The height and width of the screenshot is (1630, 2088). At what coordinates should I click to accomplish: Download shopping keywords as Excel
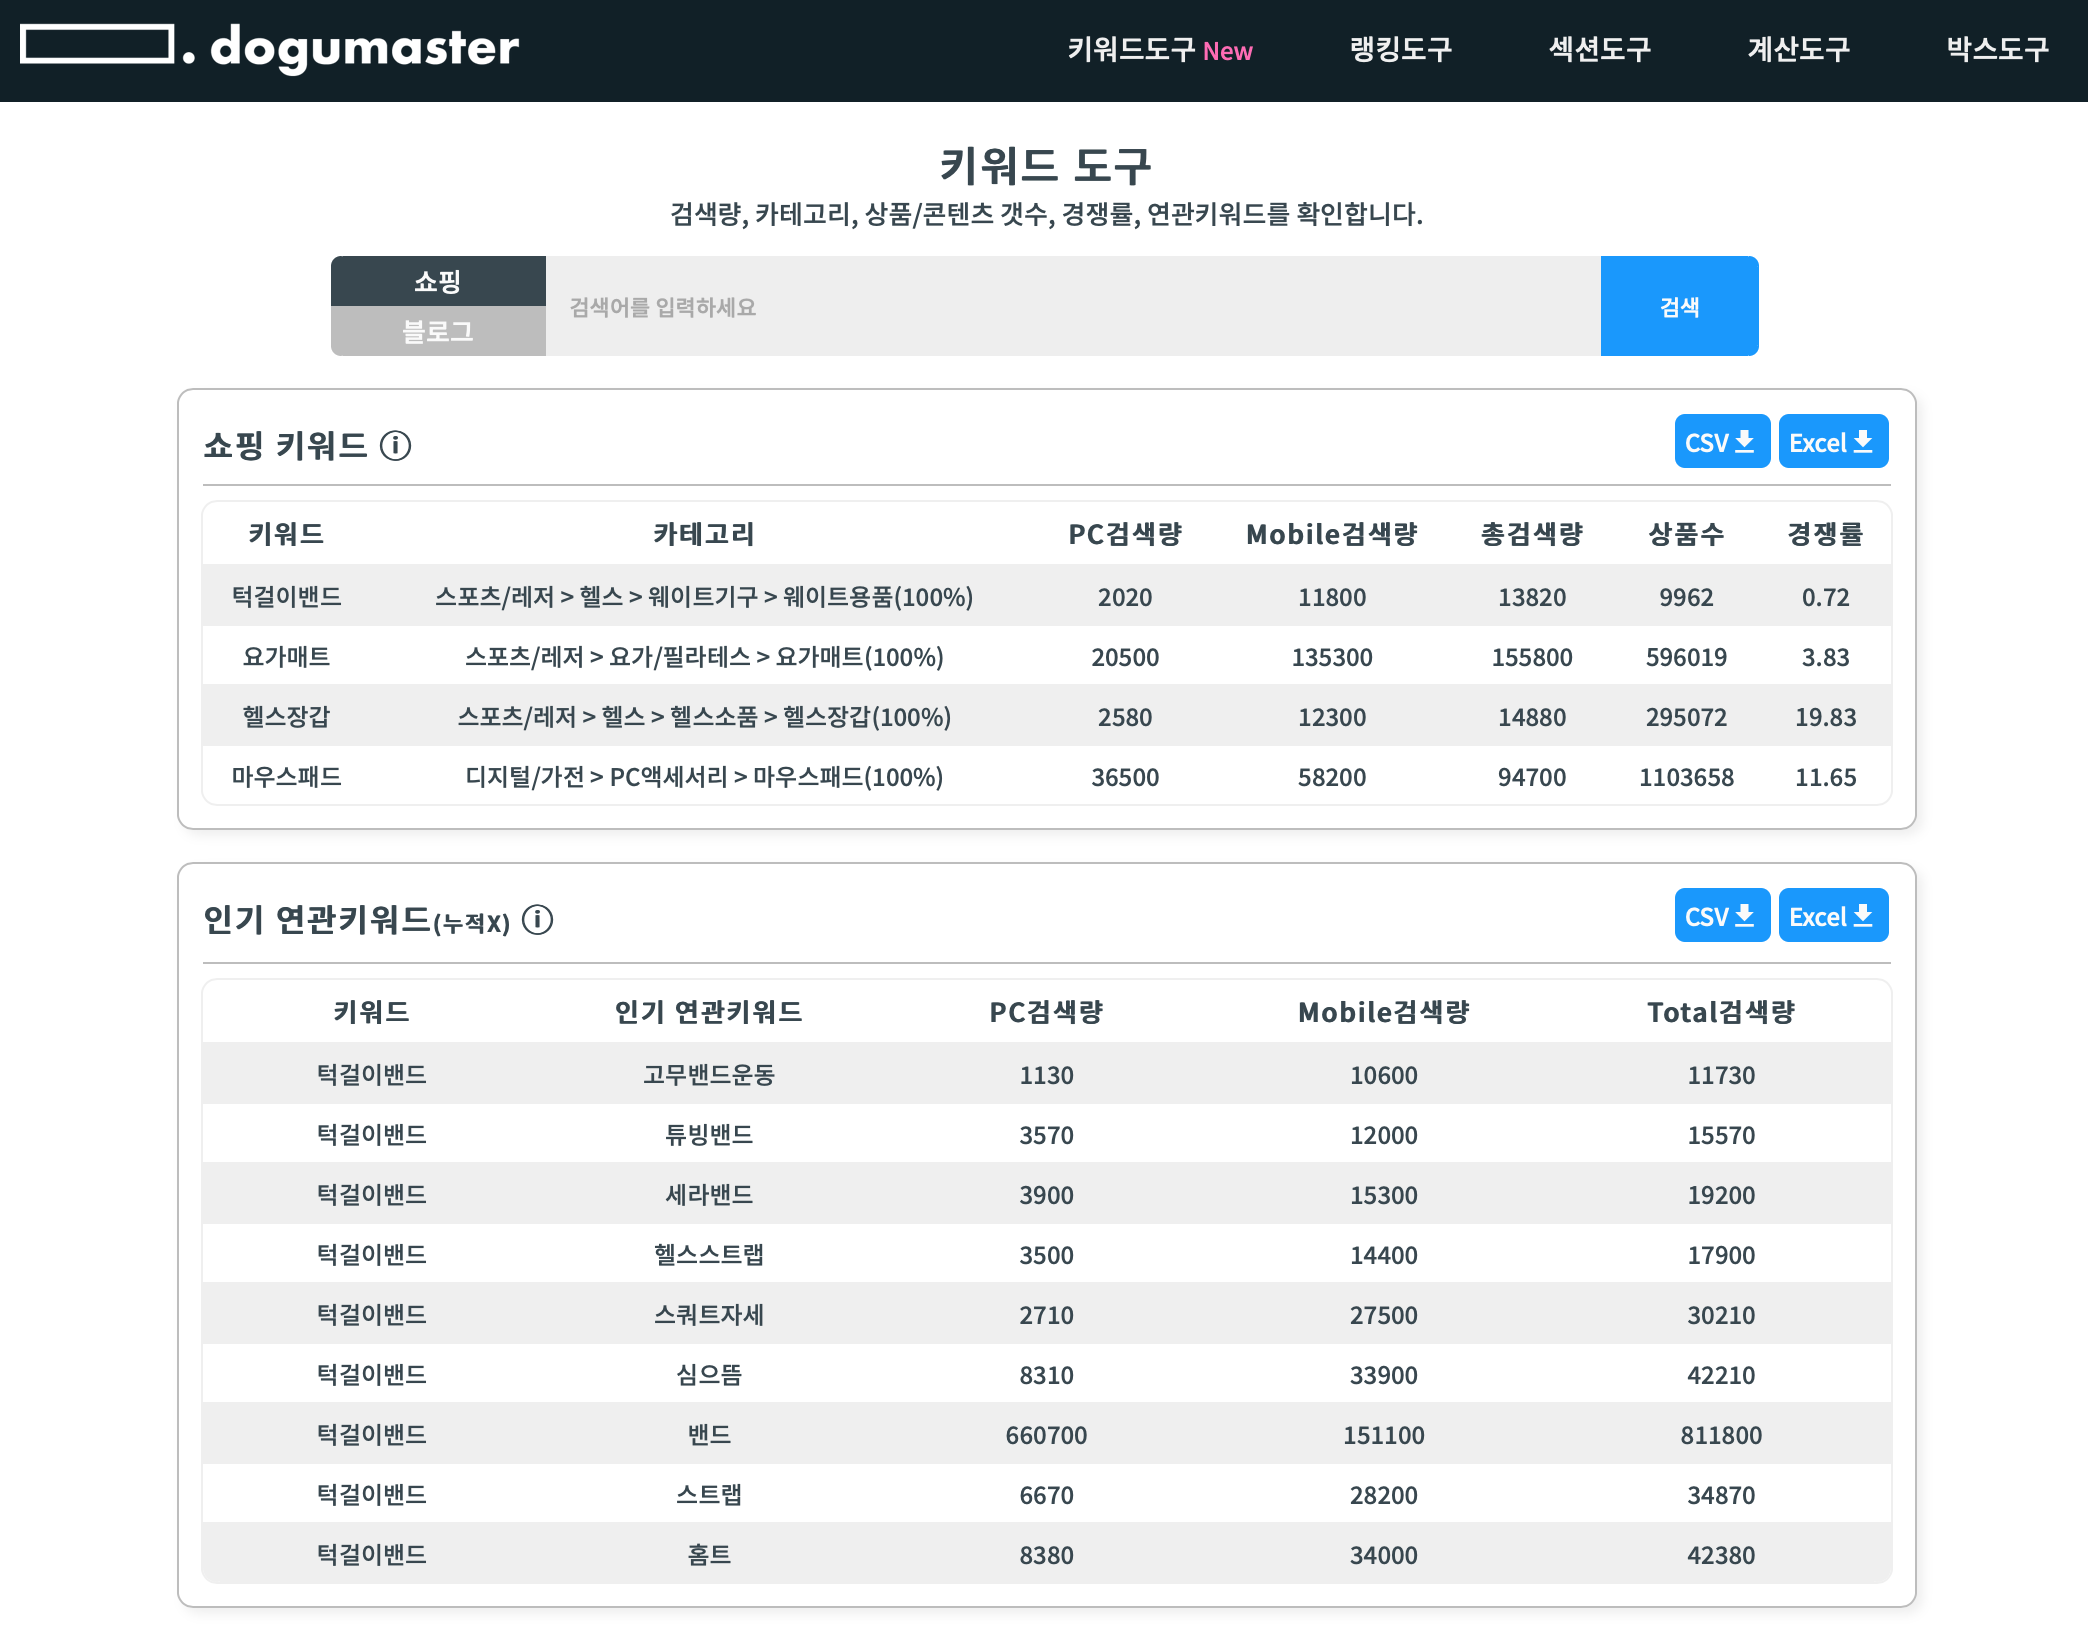coord(1832,442)
